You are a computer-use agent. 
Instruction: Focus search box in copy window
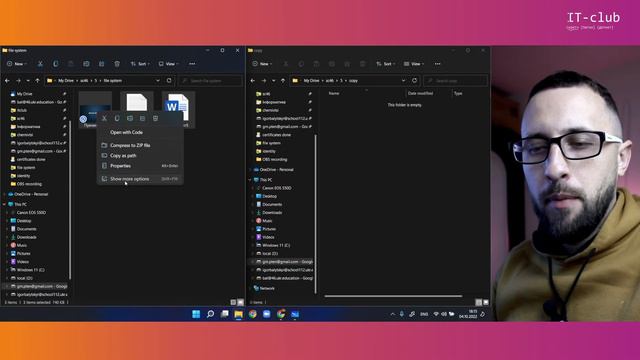click(x=456, y=81)
